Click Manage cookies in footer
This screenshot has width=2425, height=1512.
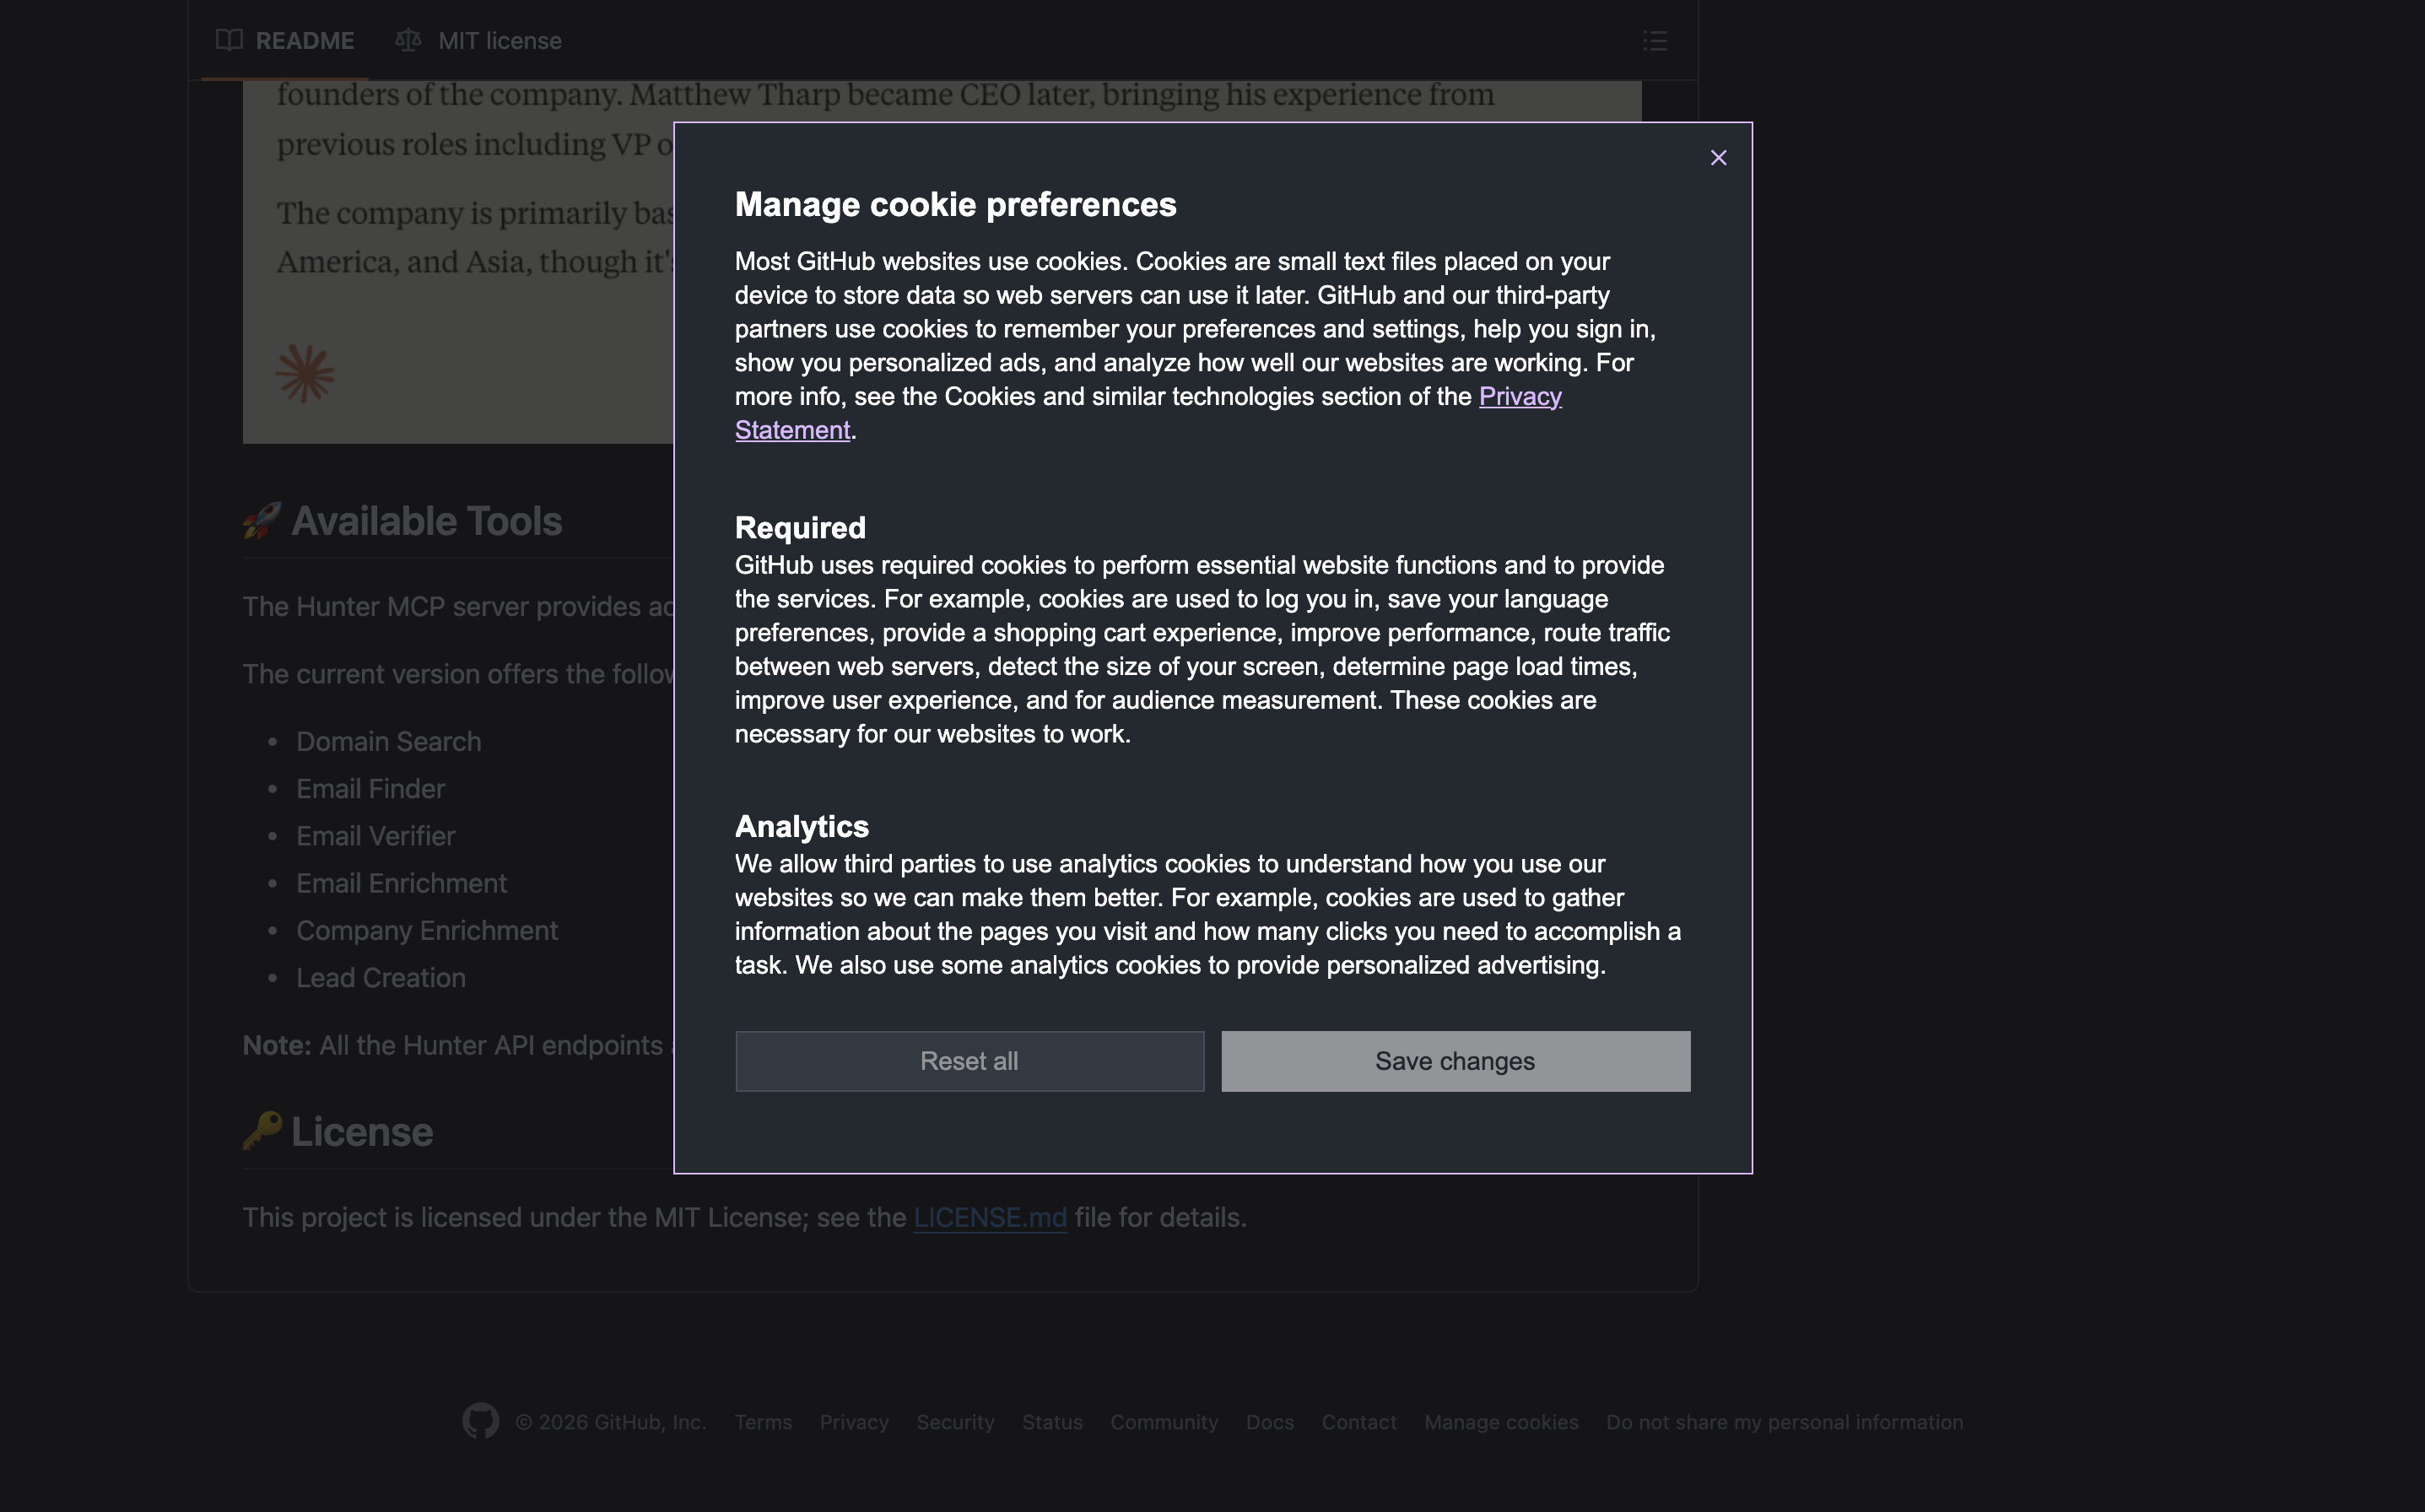pyautogui.click(x=1500, y=1422)
